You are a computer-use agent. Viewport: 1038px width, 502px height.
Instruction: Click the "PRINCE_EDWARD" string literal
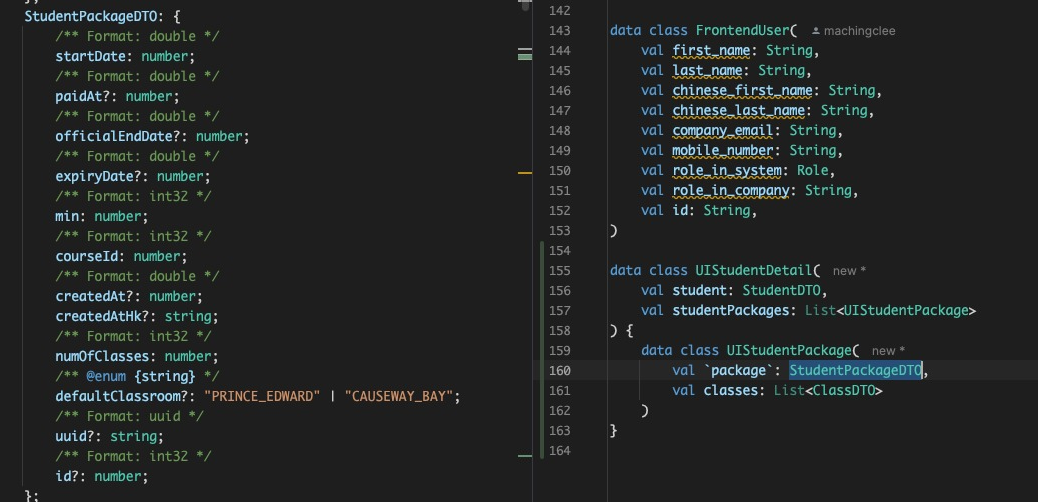pyautogui.click(x=262, y=396)
